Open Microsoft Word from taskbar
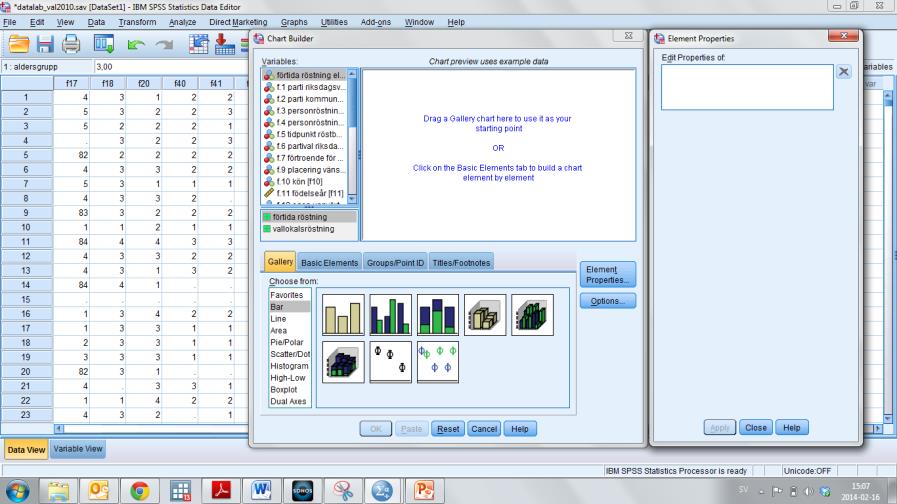This screenshot has height=504, width=897. tap(261, 491)
